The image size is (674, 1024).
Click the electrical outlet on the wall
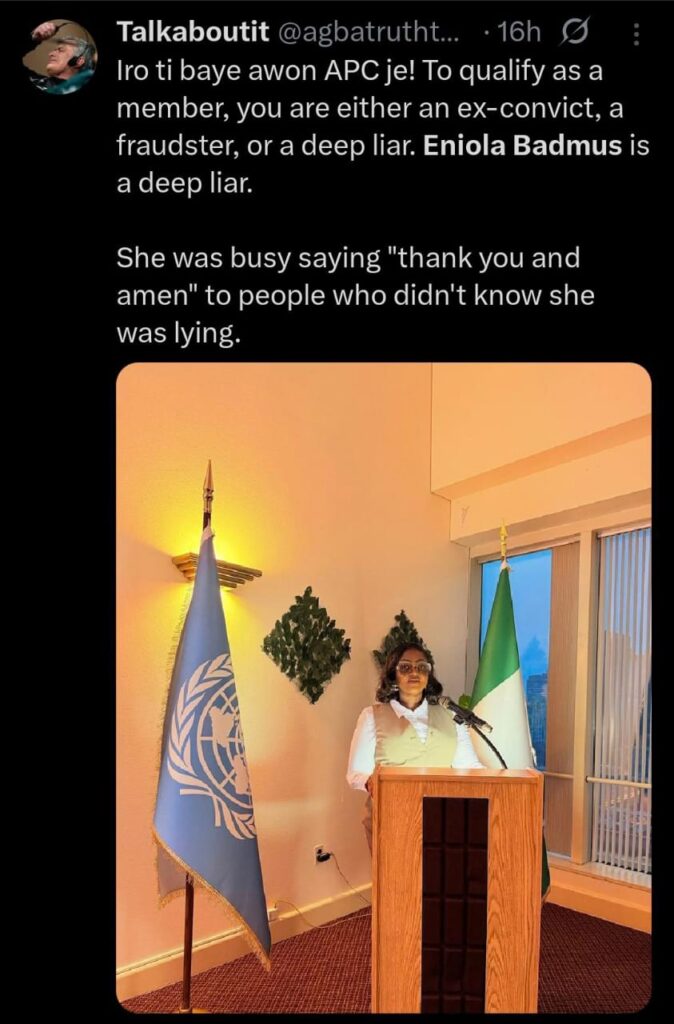click(x=321, y=854)
